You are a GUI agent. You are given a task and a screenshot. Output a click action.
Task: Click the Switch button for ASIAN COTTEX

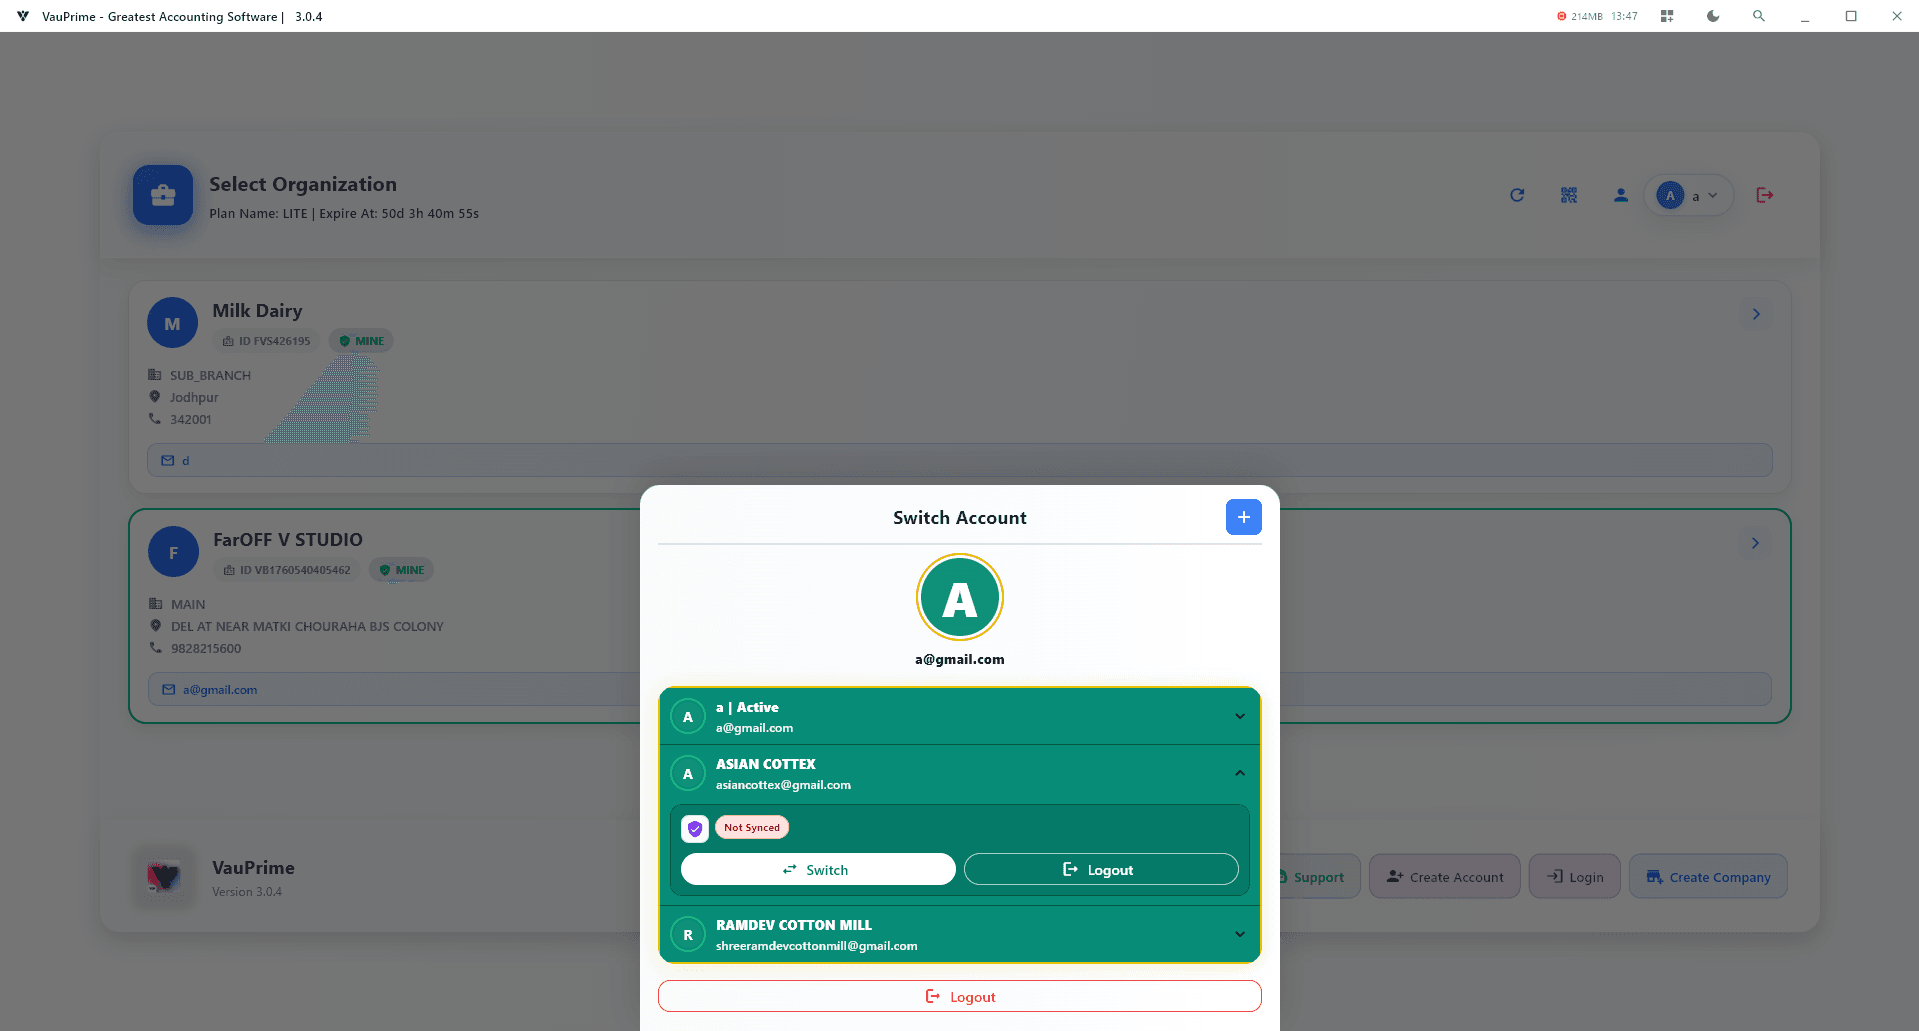coord(818,870)
